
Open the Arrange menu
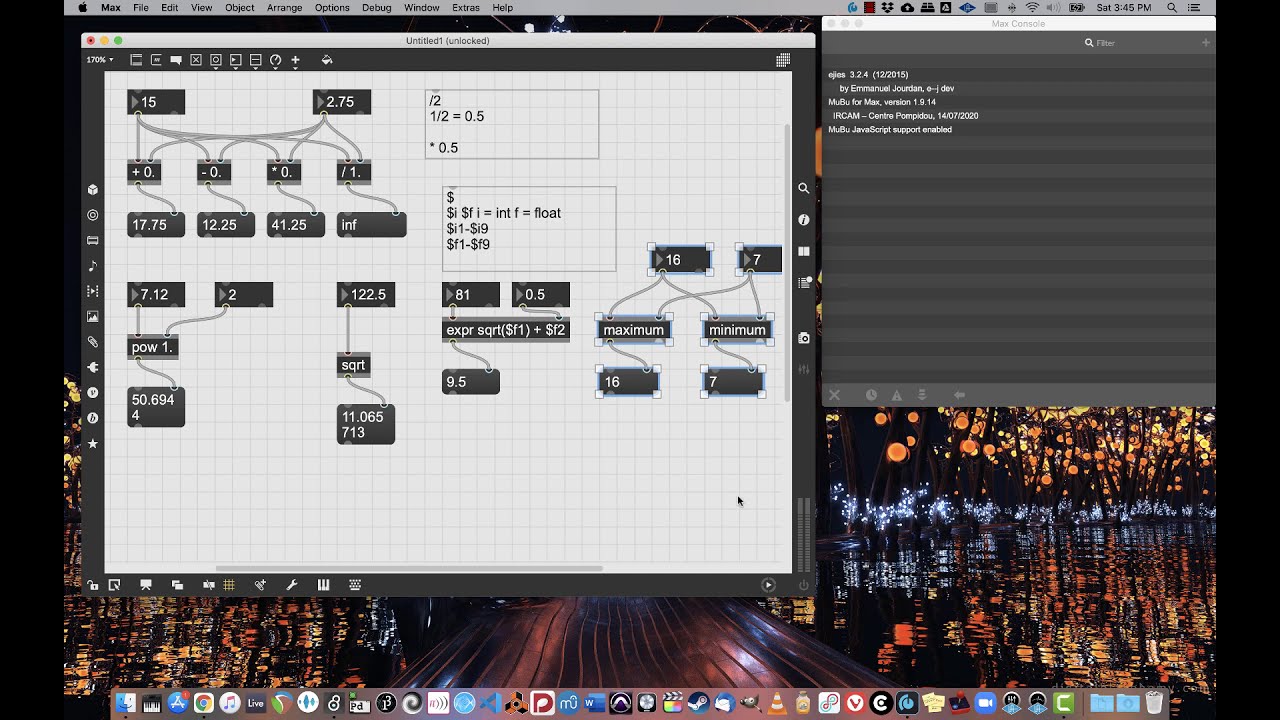click(285, 7)
